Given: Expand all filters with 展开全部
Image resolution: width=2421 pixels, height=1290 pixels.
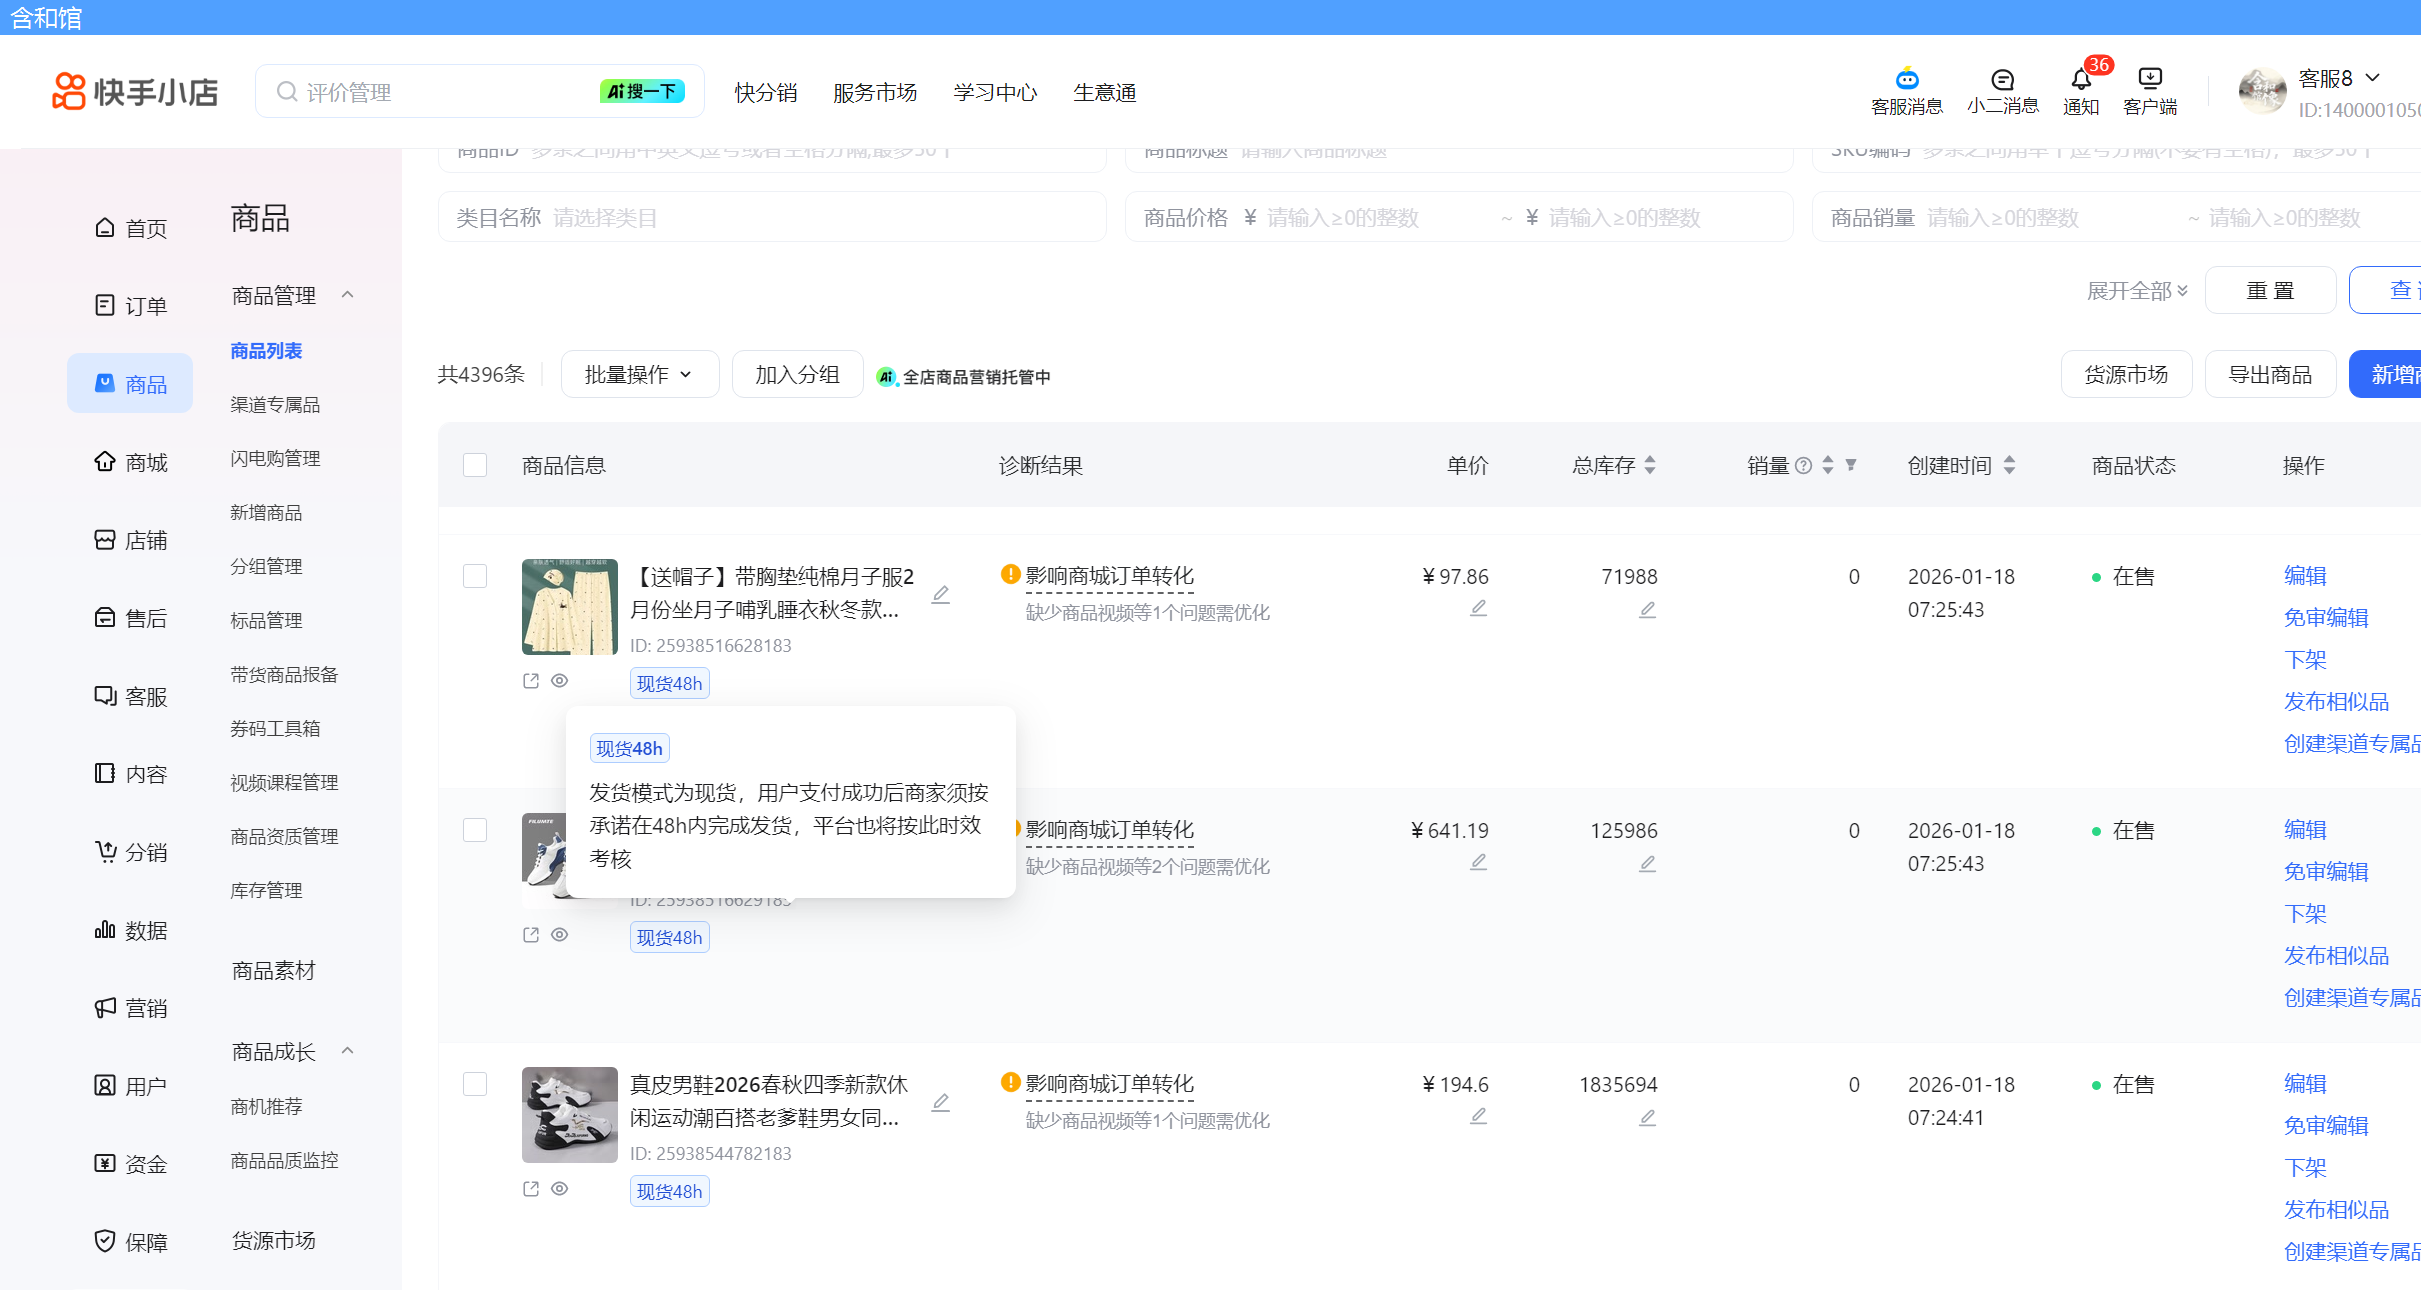Looking at the screenshot, I should coord(2135,290).
